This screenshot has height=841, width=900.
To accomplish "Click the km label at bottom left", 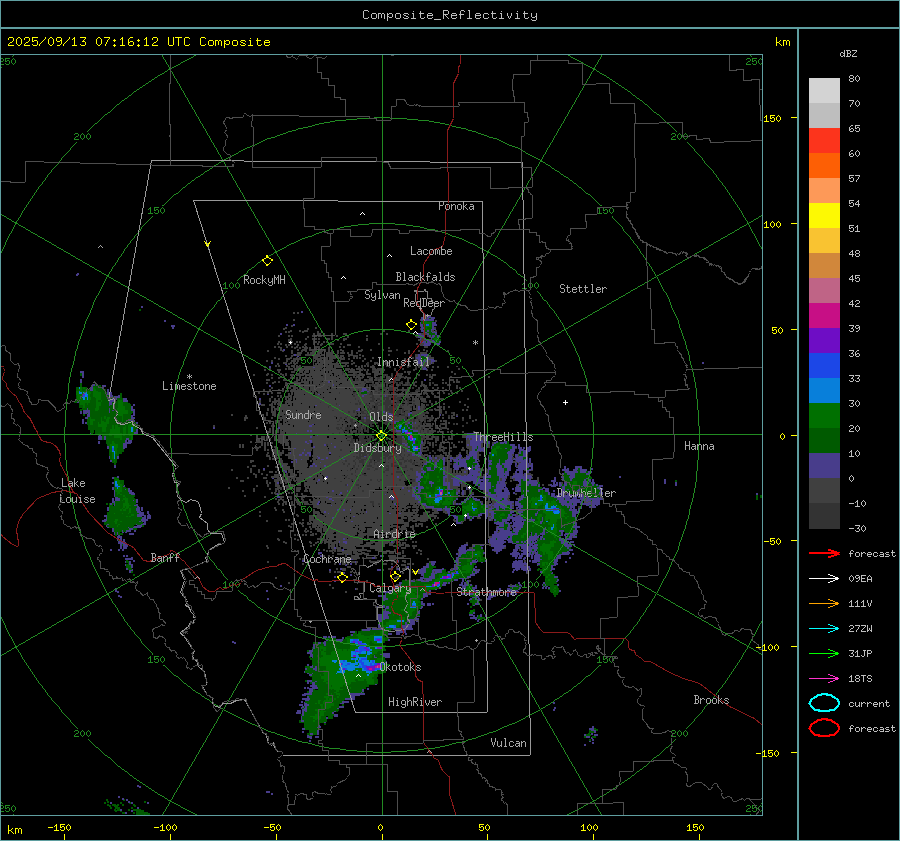I will click(x=14, y=830).
